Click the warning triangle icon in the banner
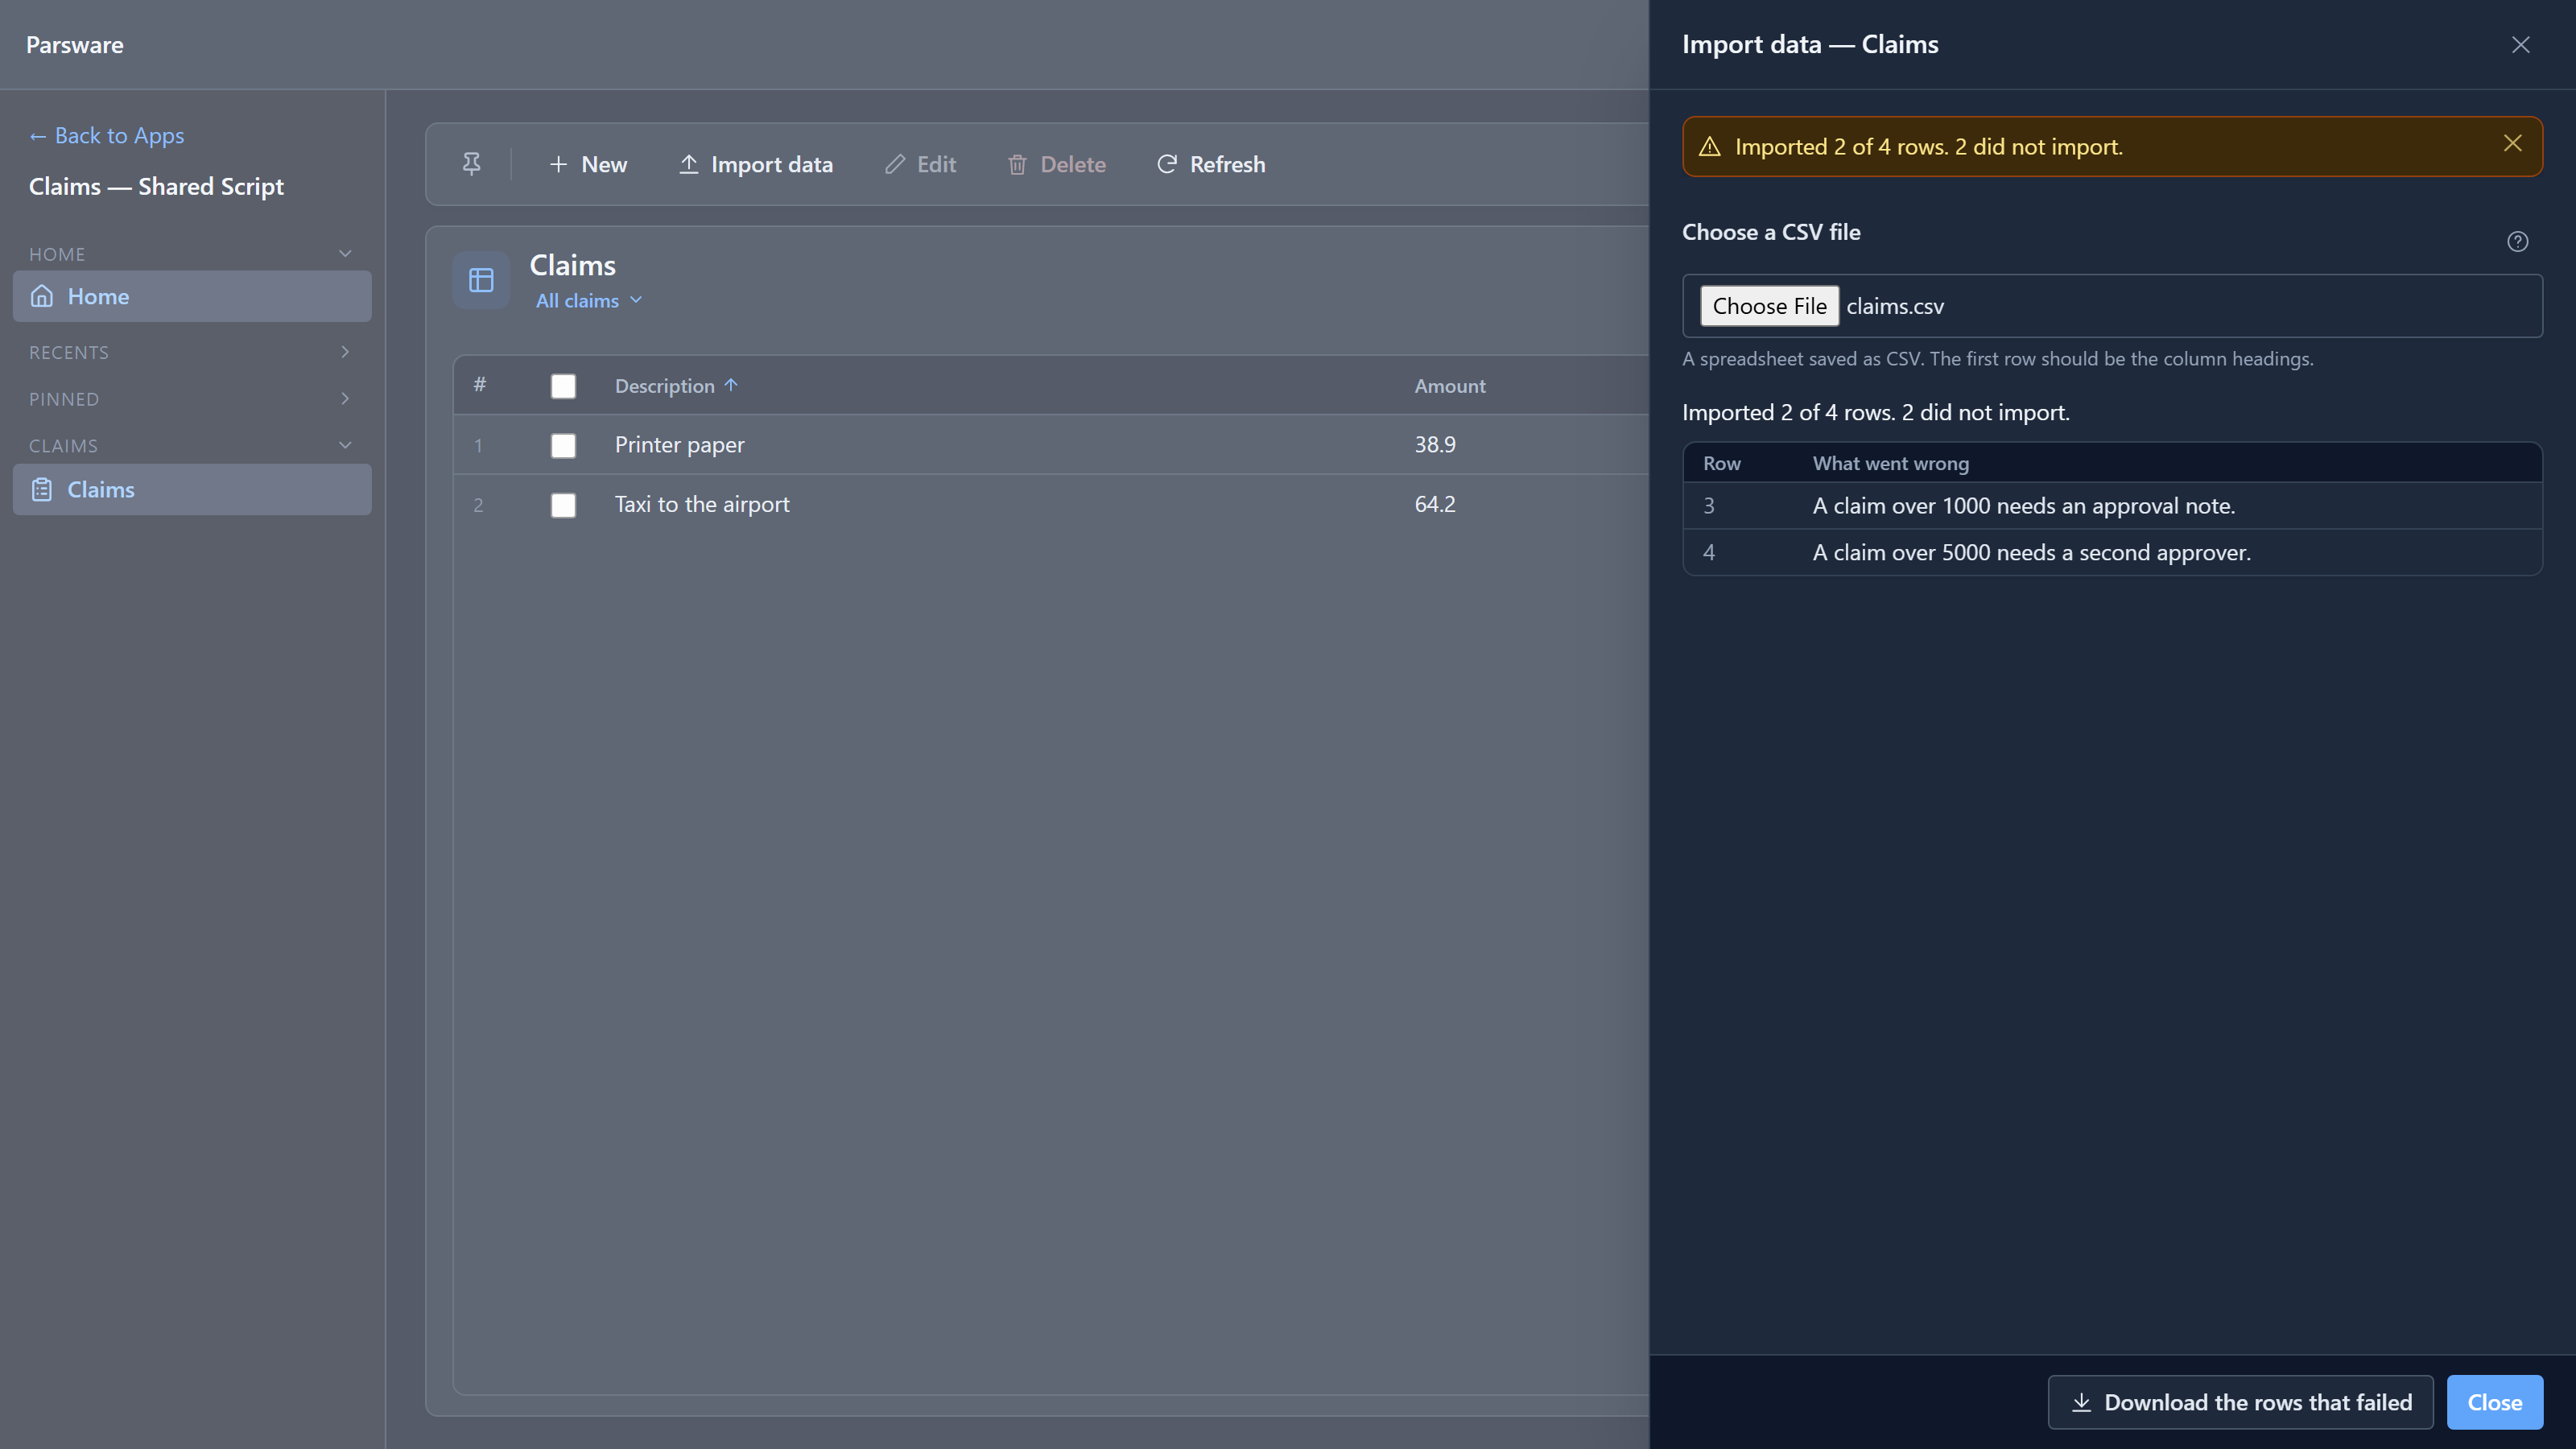The image size is (2576, 1449). (x=1709, y=147)
